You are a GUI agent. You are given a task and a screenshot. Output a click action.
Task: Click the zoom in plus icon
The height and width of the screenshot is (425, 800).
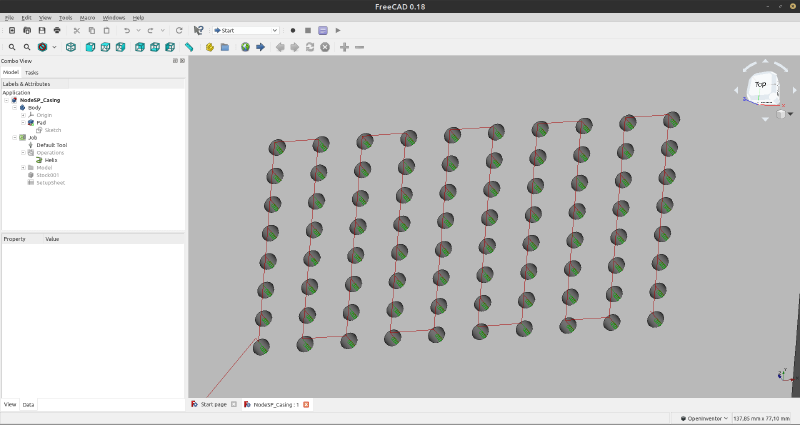coord(345,47)
